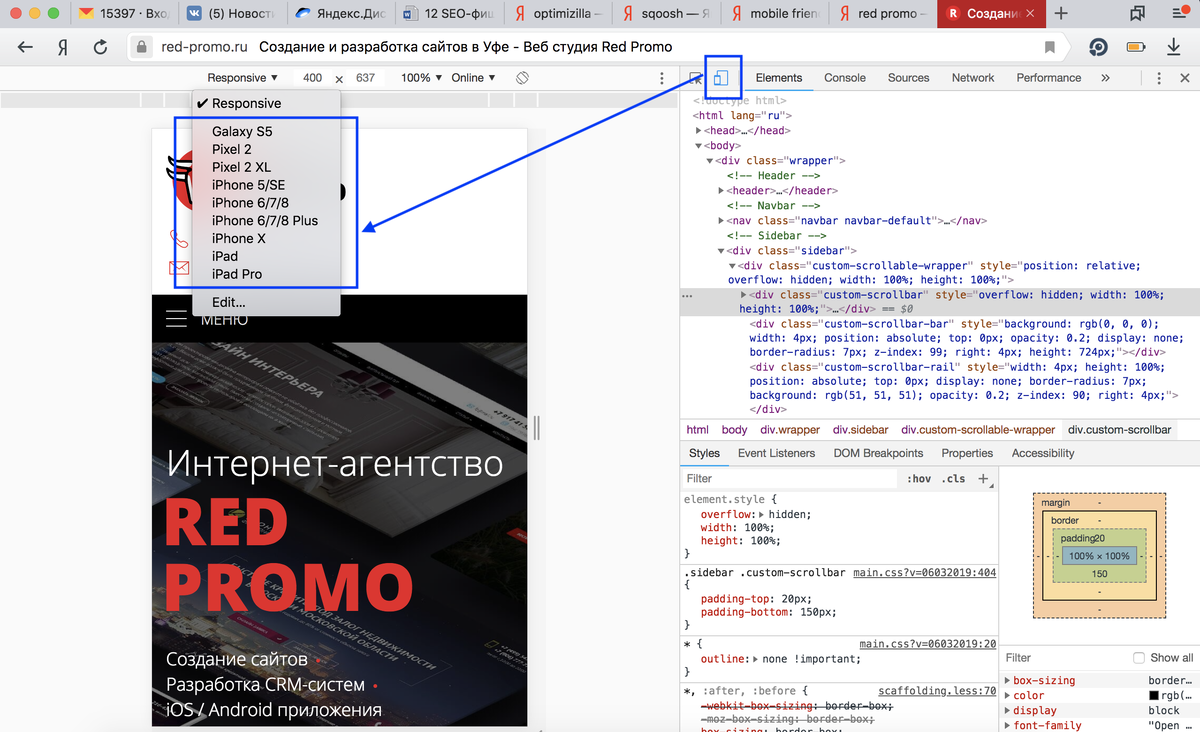Toggle the .cls class editor button
The image size is (1200, 732).
(x=954, y=479)
